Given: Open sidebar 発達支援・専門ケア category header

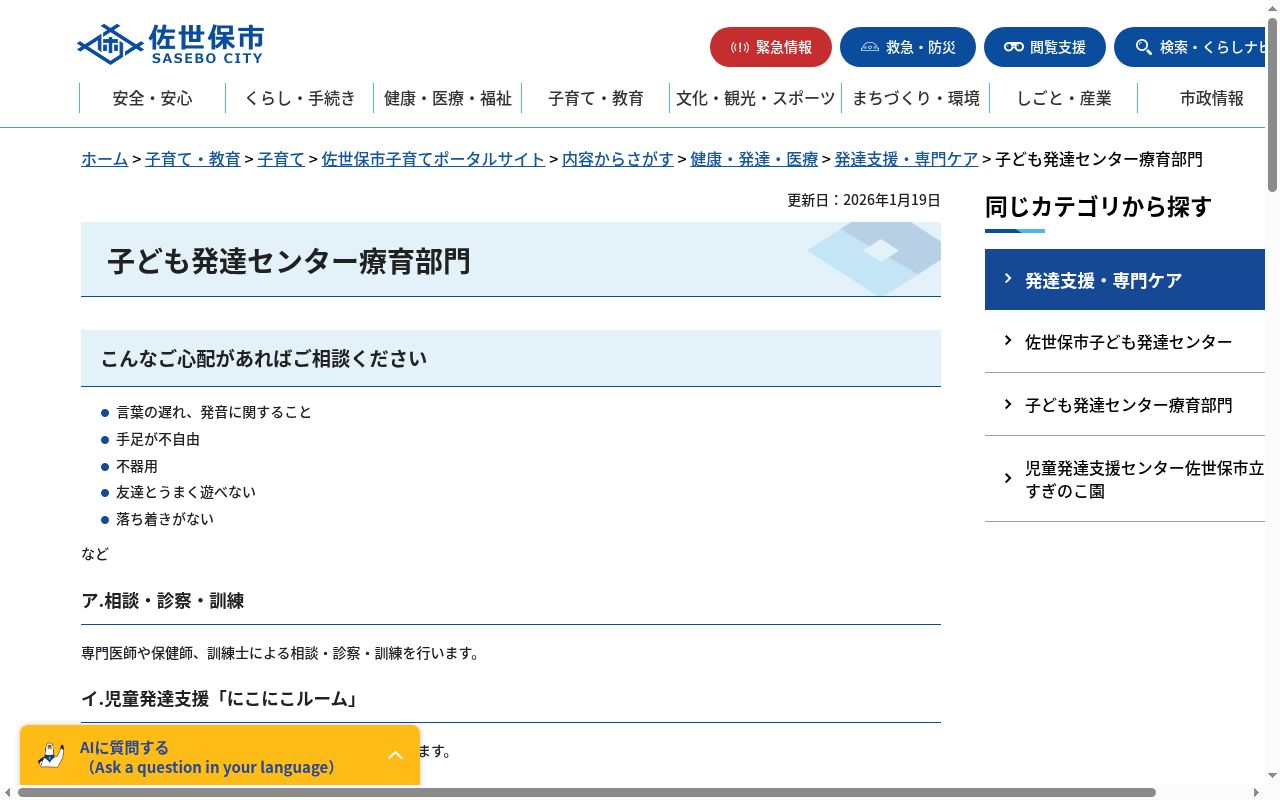Looking at the screenshot, I should click(x=1125, y=280).
